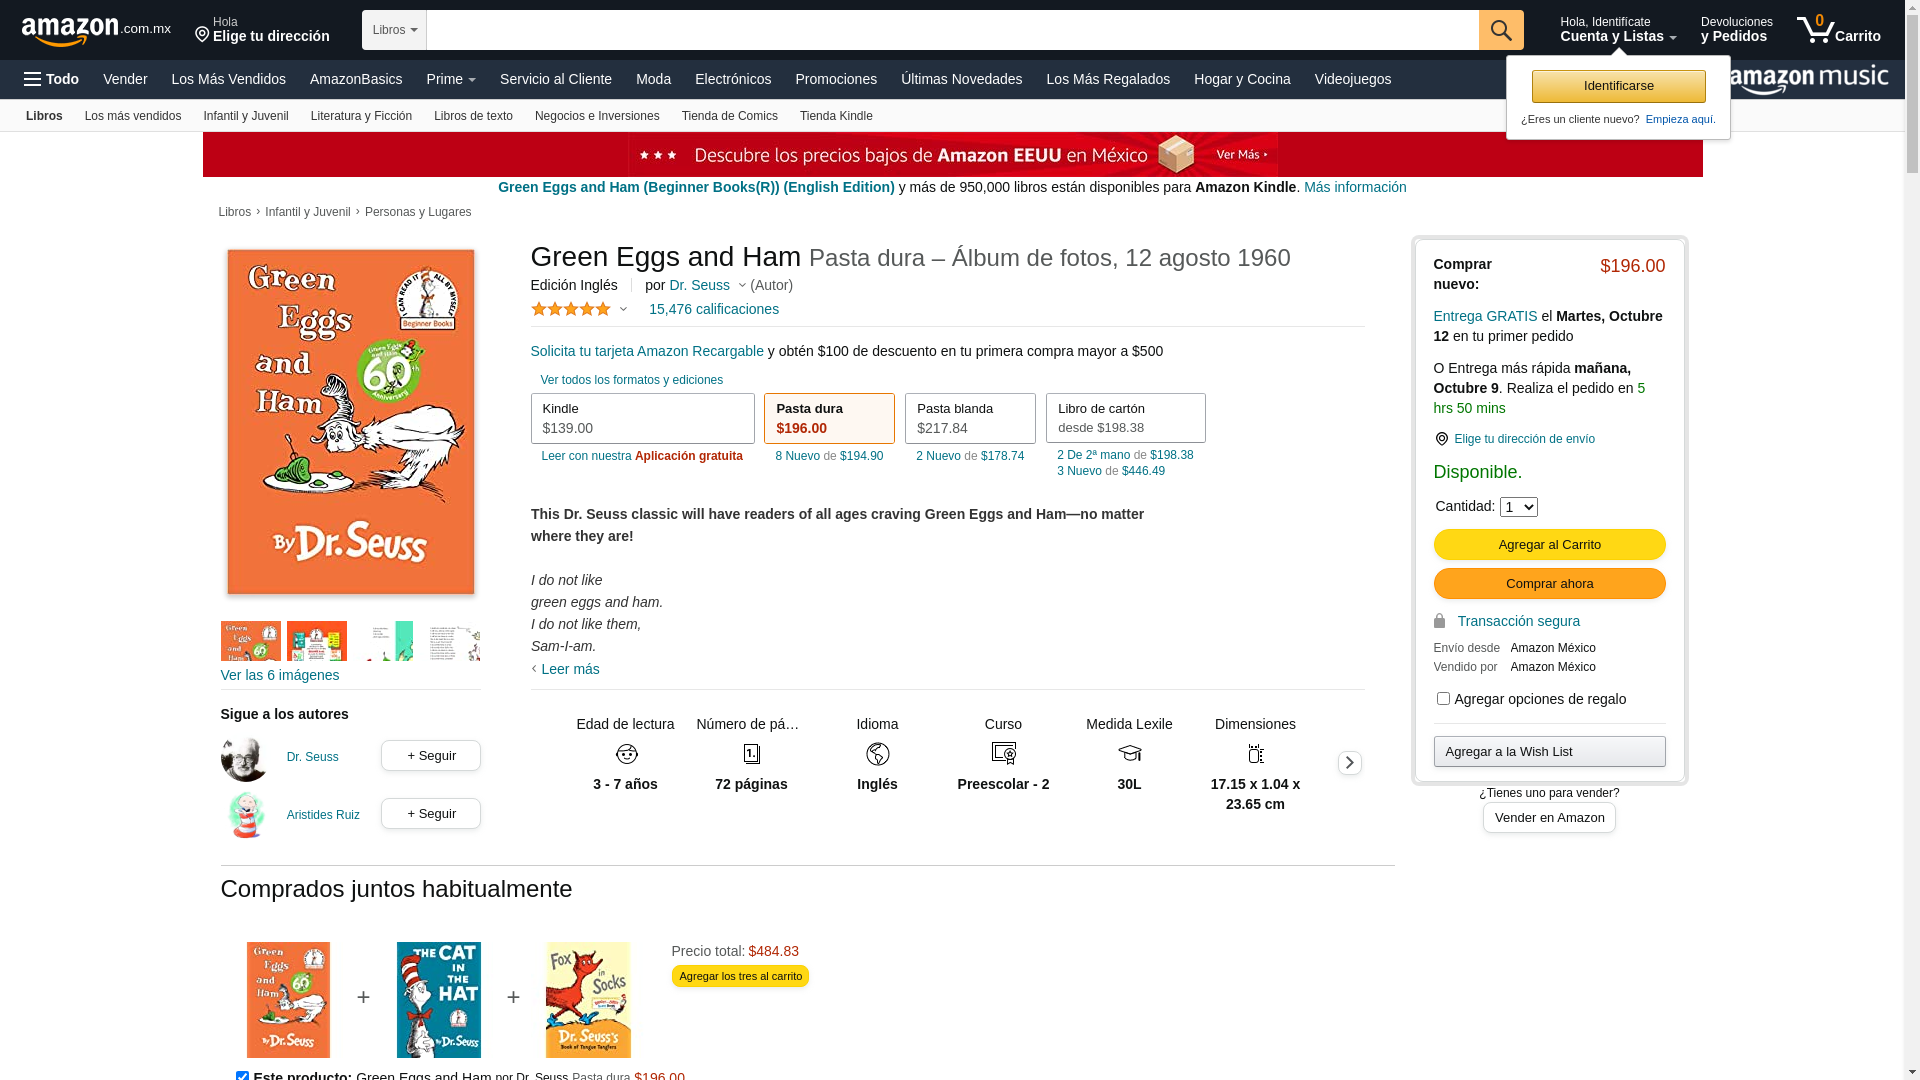Select the Kindle format price swatch
Viewport: 1920px width, 1080px height.
[642, 418]
